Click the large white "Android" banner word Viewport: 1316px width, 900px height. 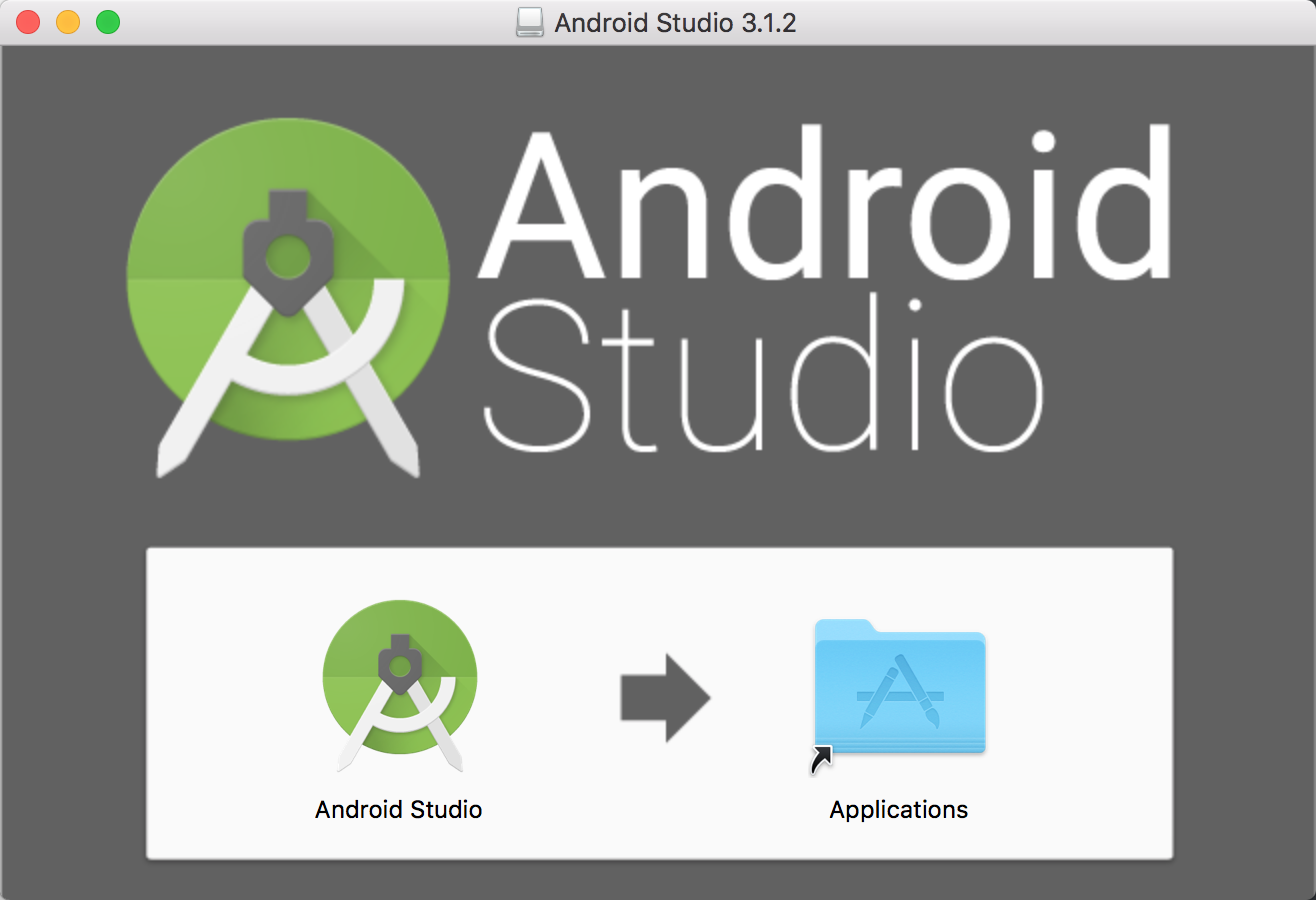click(823, 203)
